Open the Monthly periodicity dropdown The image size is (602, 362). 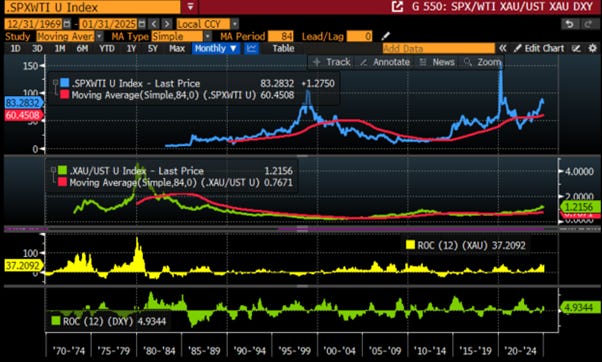(215, 48)
